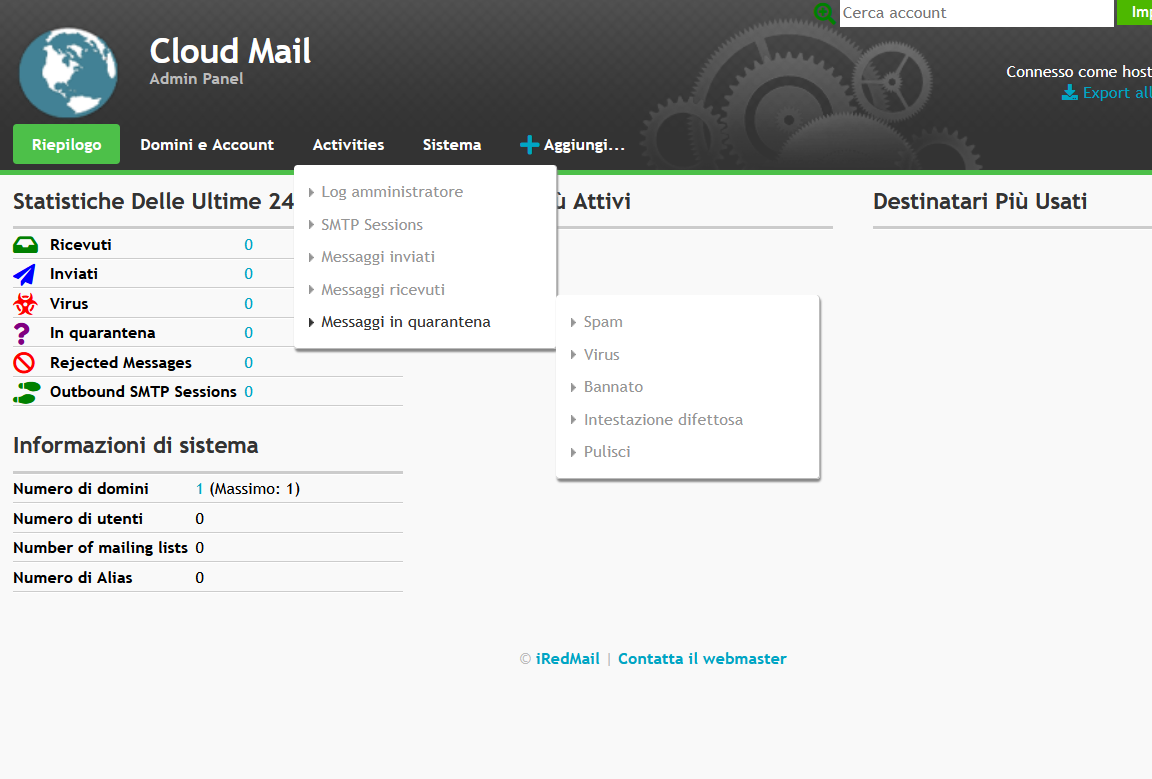Click the blue Inviati paper plane icon

coord(25,274)
